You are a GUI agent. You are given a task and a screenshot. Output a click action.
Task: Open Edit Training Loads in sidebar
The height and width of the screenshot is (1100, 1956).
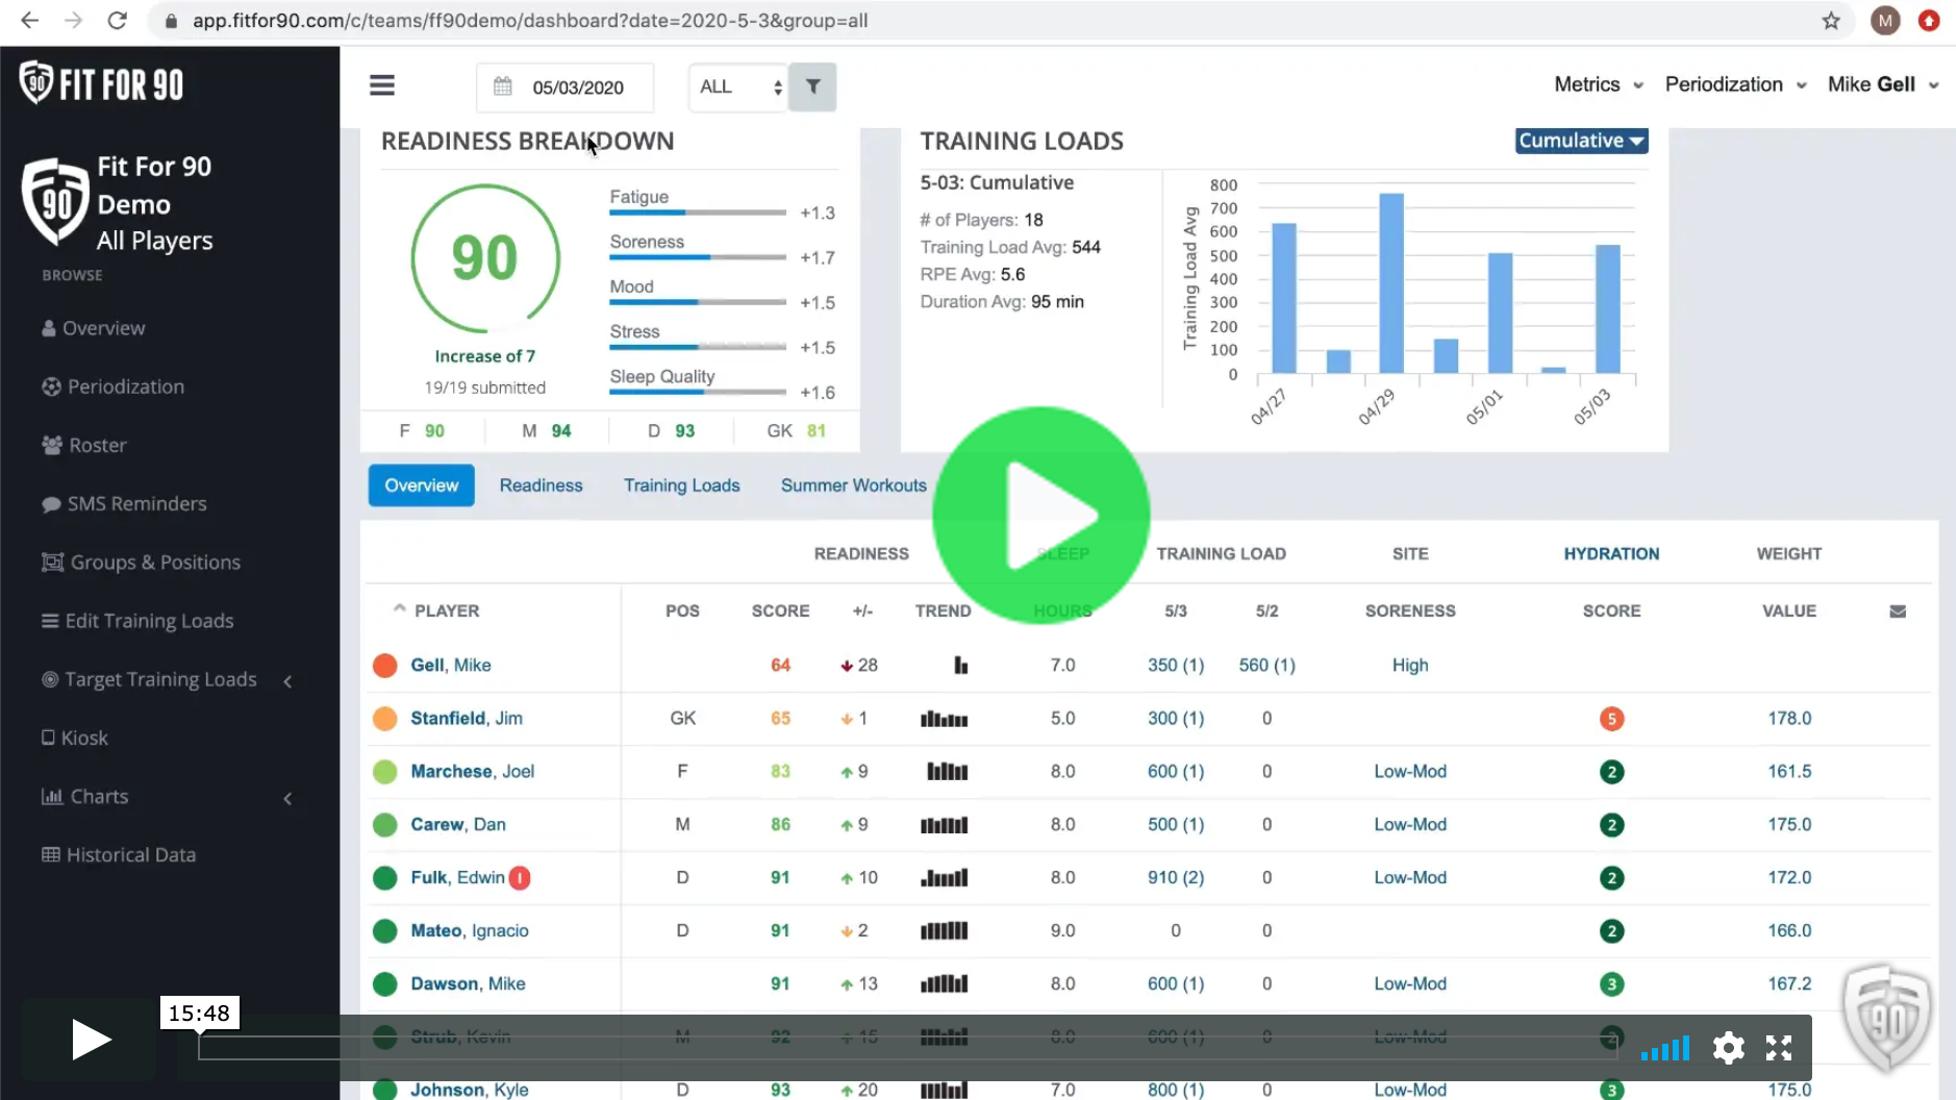coord(137,621)
